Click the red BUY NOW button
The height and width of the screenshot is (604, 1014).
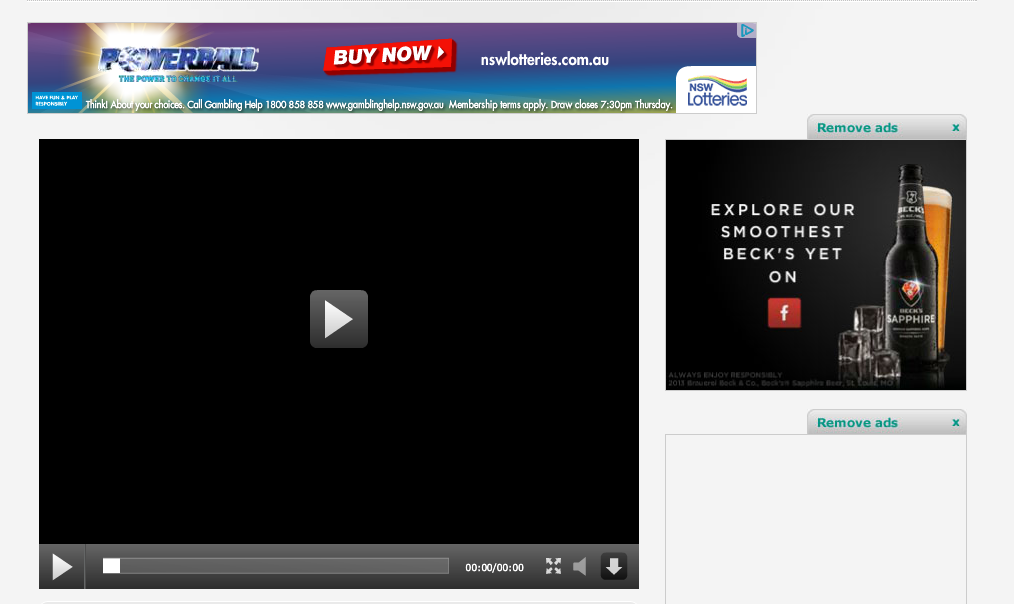389,56
